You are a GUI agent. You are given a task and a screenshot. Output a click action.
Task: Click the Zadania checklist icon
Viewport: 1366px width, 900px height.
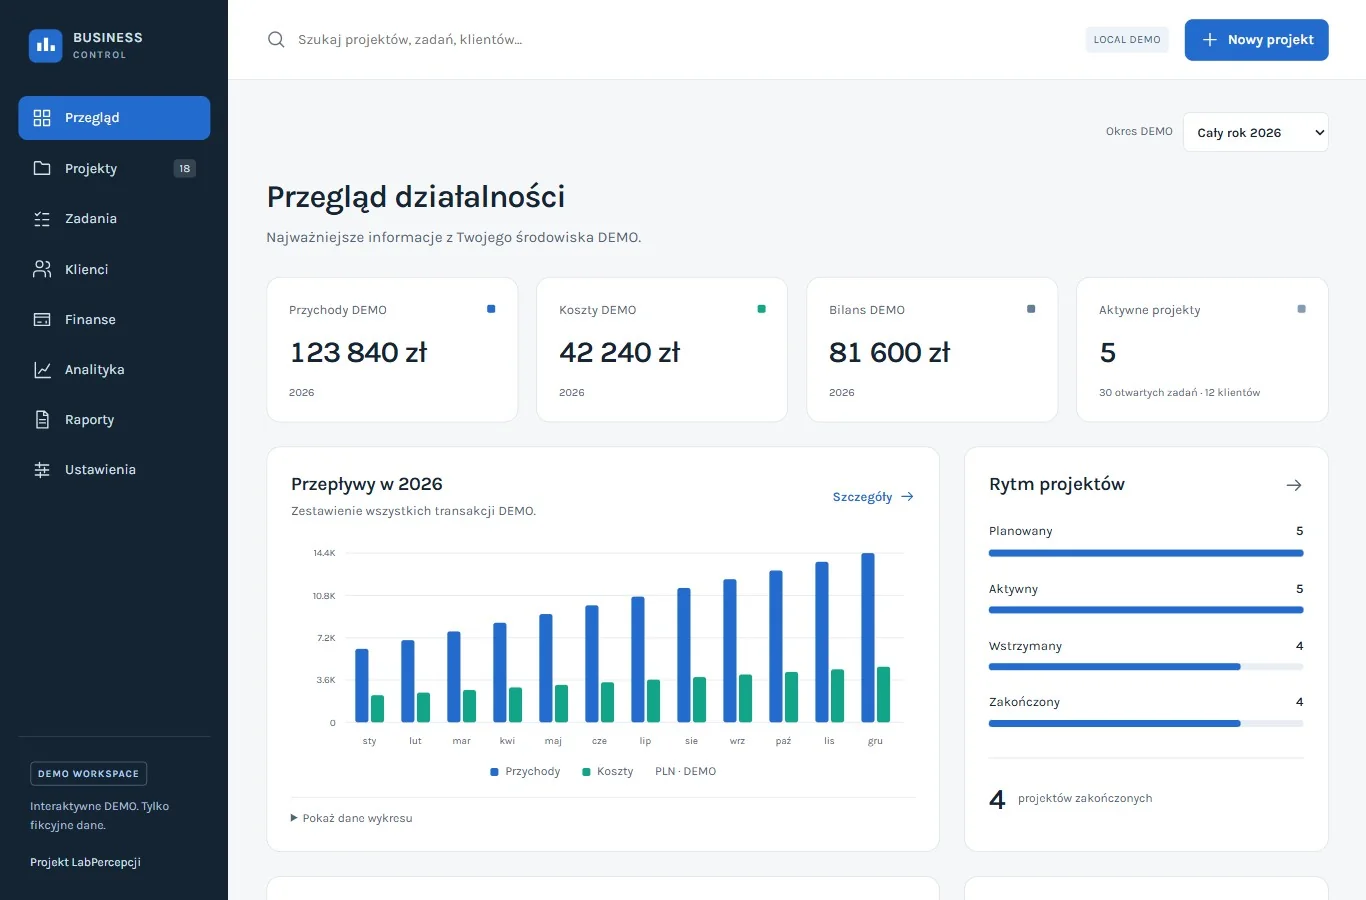[x=42, y=219]
